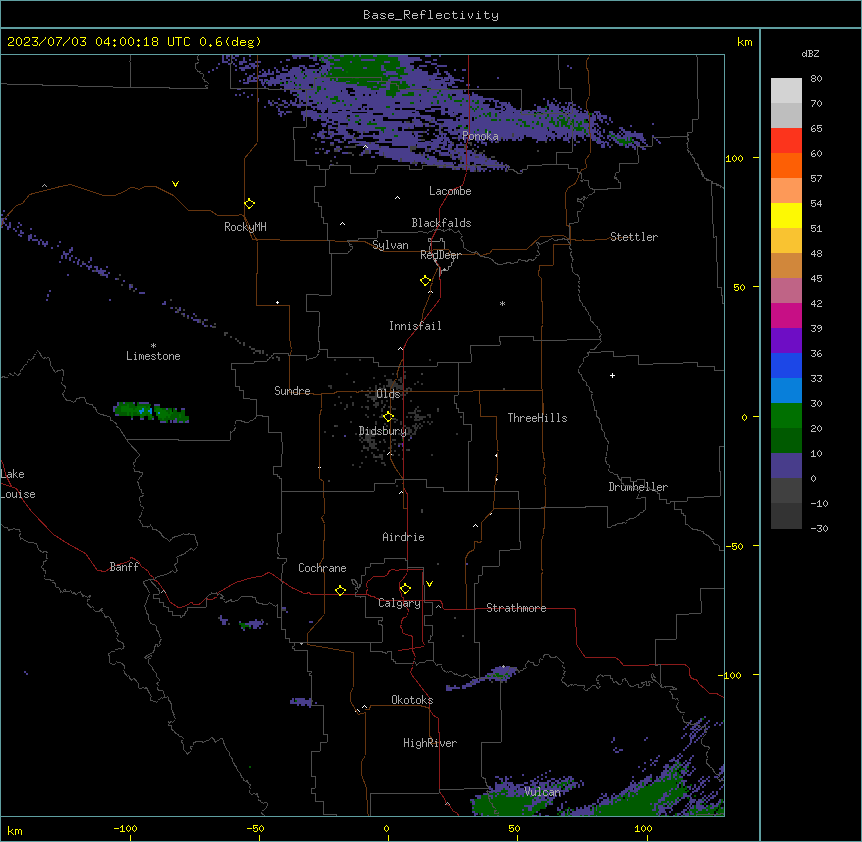Click the Sundre city label
Viewport: 862px width, 842px height.
click(292, 391)
